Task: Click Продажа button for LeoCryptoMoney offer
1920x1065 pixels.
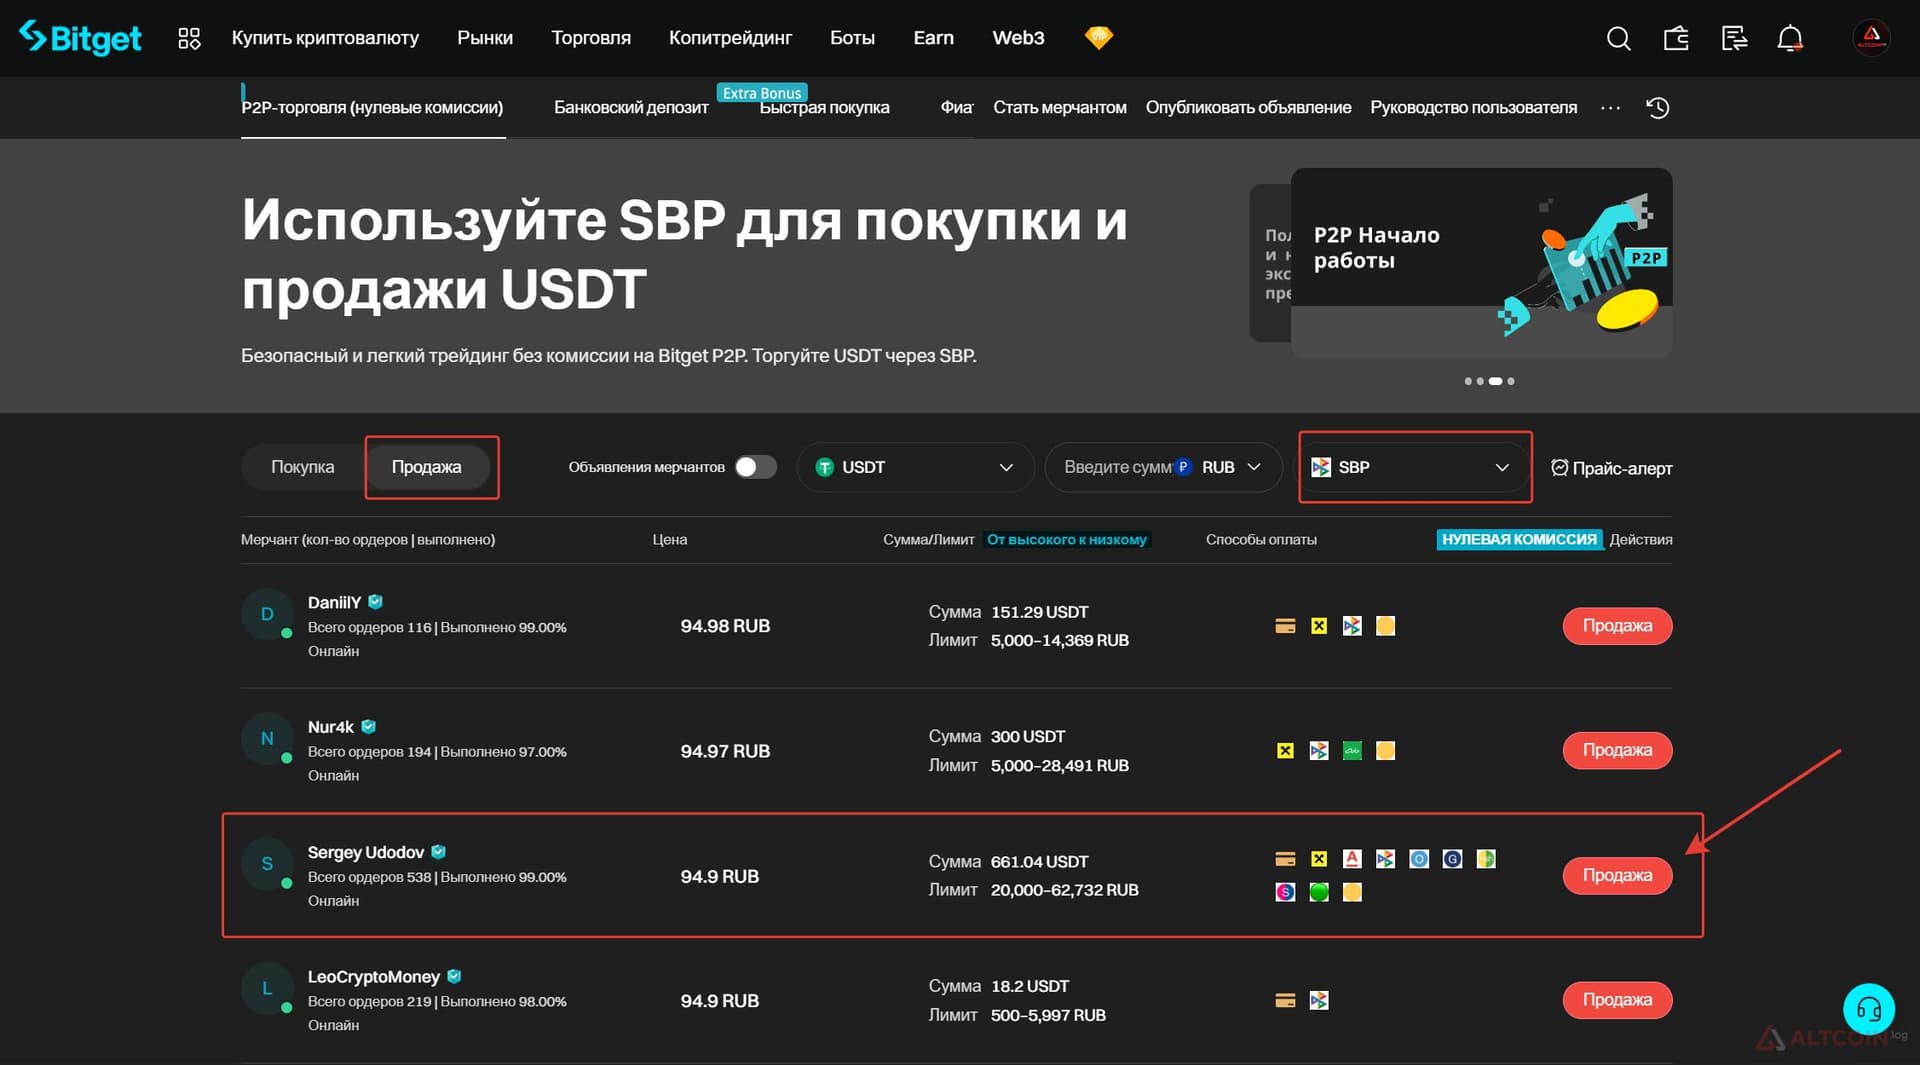Action: coord(1617,1000)
